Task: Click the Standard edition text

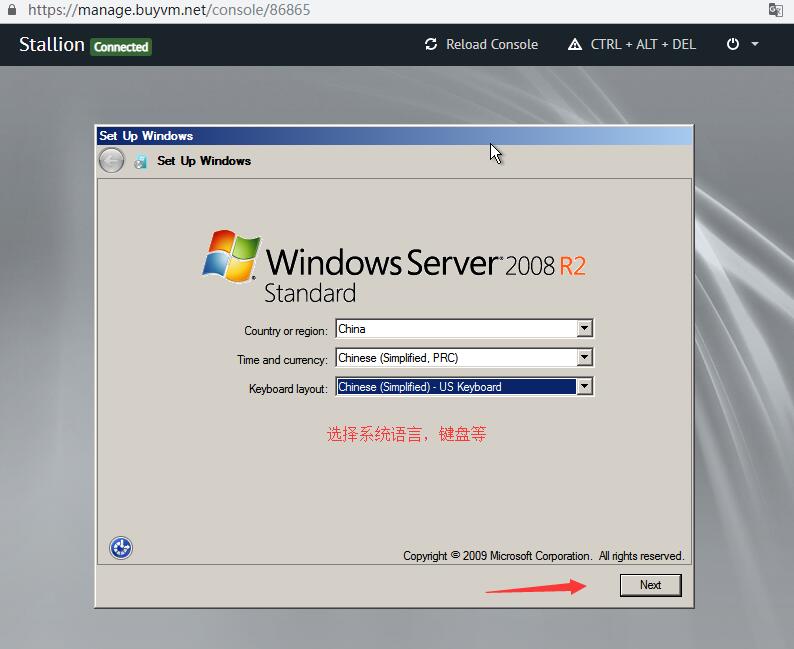Action: pyautogui.click(x=310, y=293)
